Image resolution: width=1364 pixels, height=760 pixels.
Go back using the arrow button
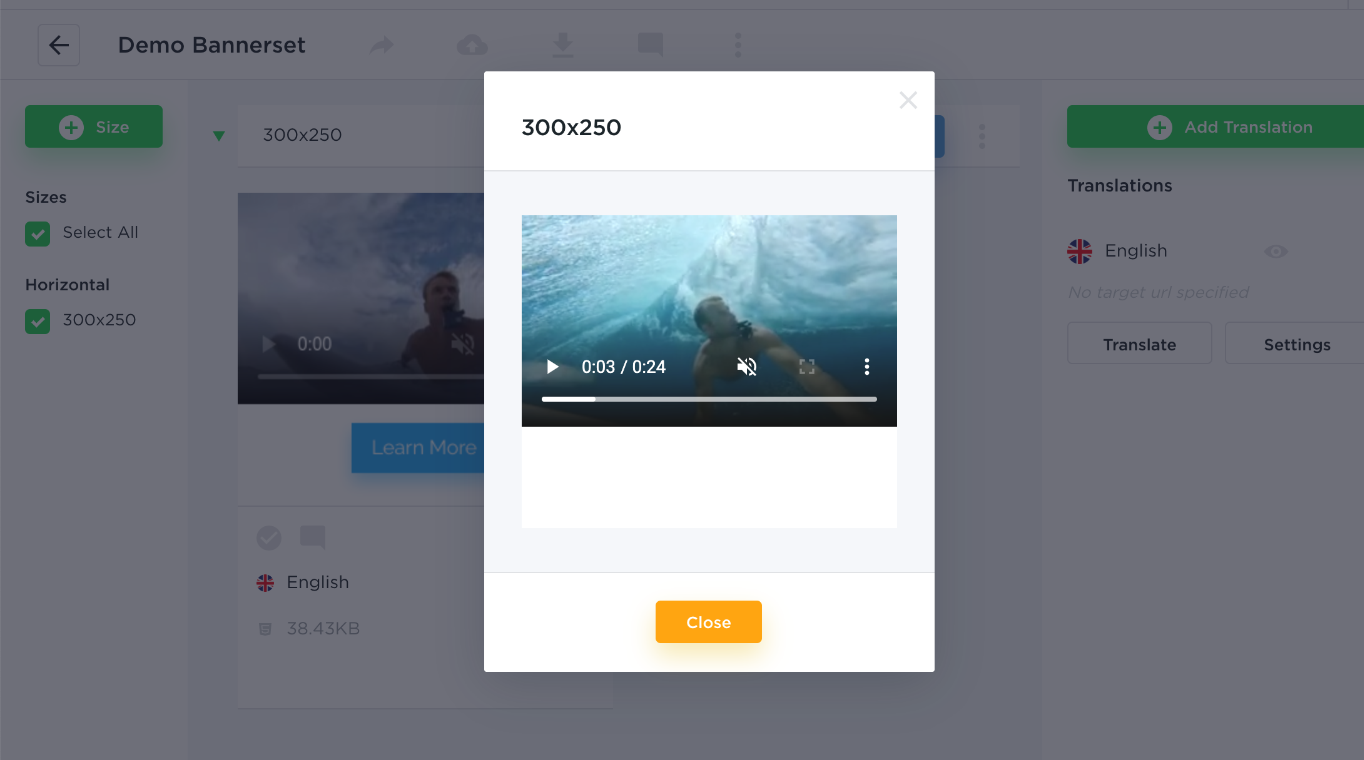tap(59, 45)
